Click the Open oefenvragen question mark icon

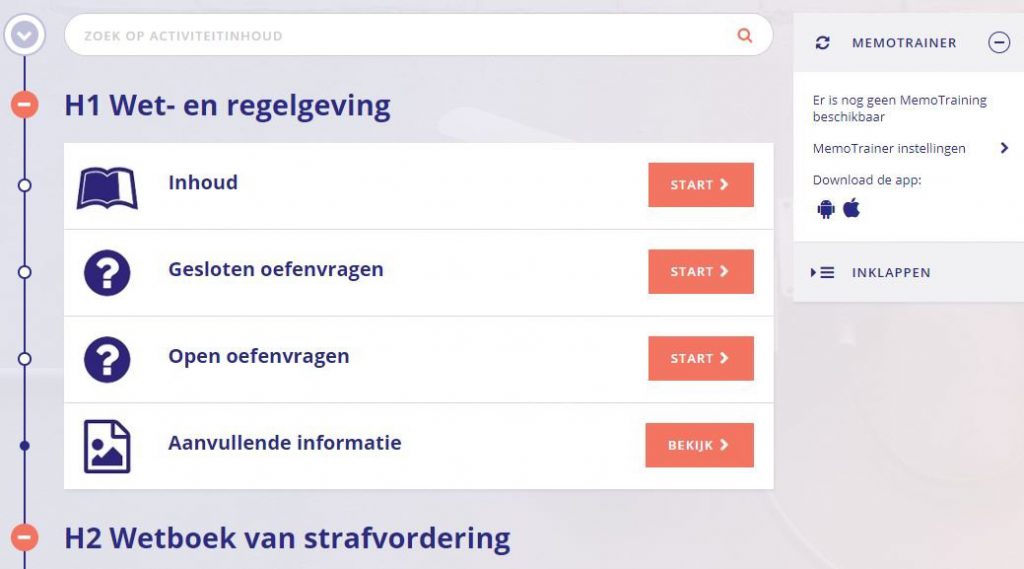pyautogui.click(x=107, y=359)
